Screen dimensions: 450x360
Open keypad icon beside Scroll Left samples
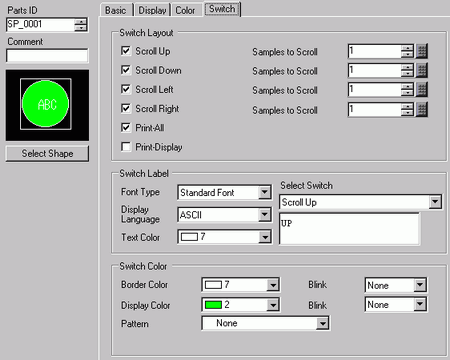(422, 90)
